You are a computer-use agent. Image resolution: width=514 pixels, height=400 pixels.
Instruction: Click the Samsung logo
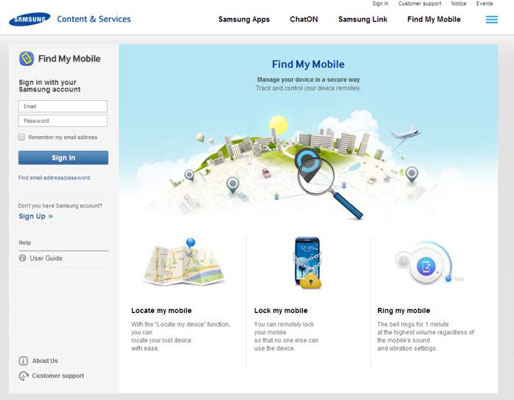30,19
